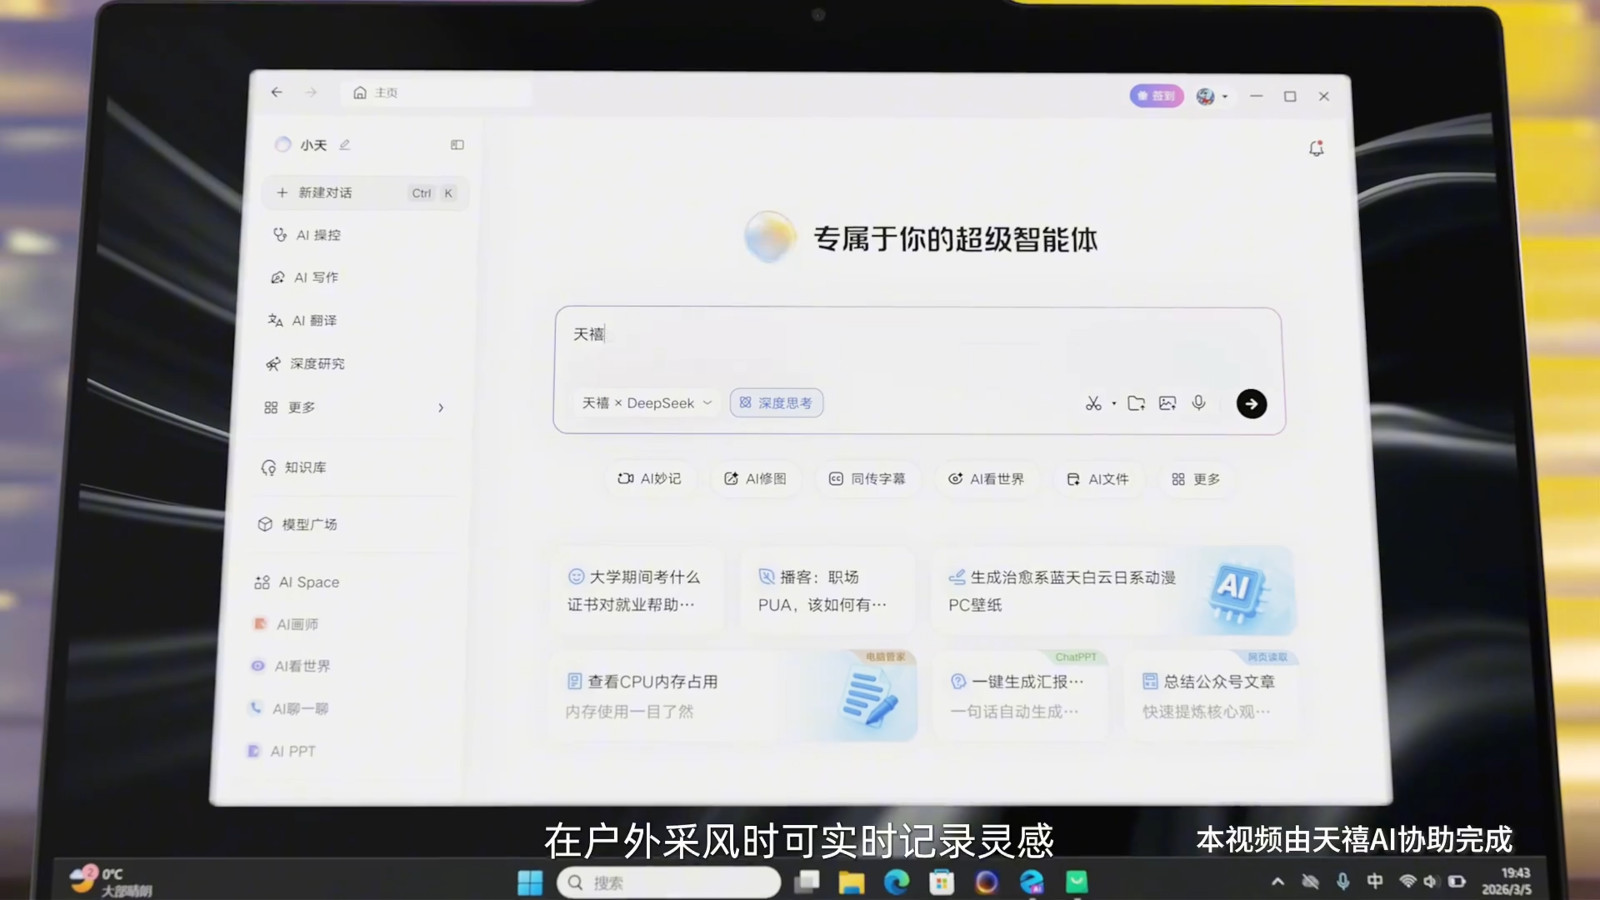Open the 查看CPU内存占用 suggestion card
Screen dimensions: 1600x900
(732, 696)
